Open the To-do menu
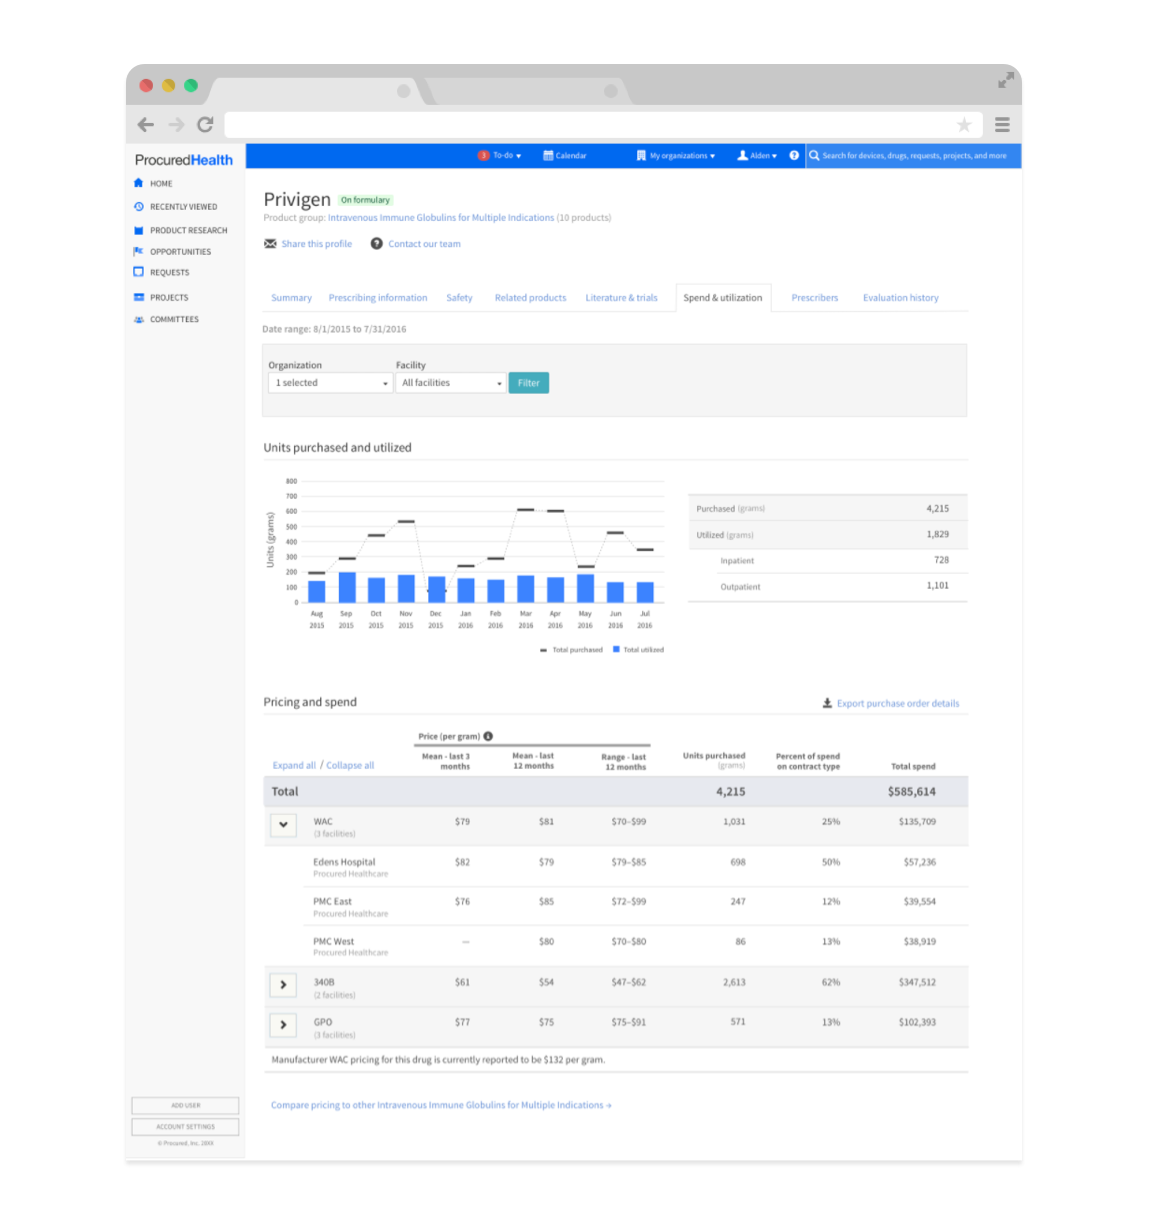 tap(501, 155)
